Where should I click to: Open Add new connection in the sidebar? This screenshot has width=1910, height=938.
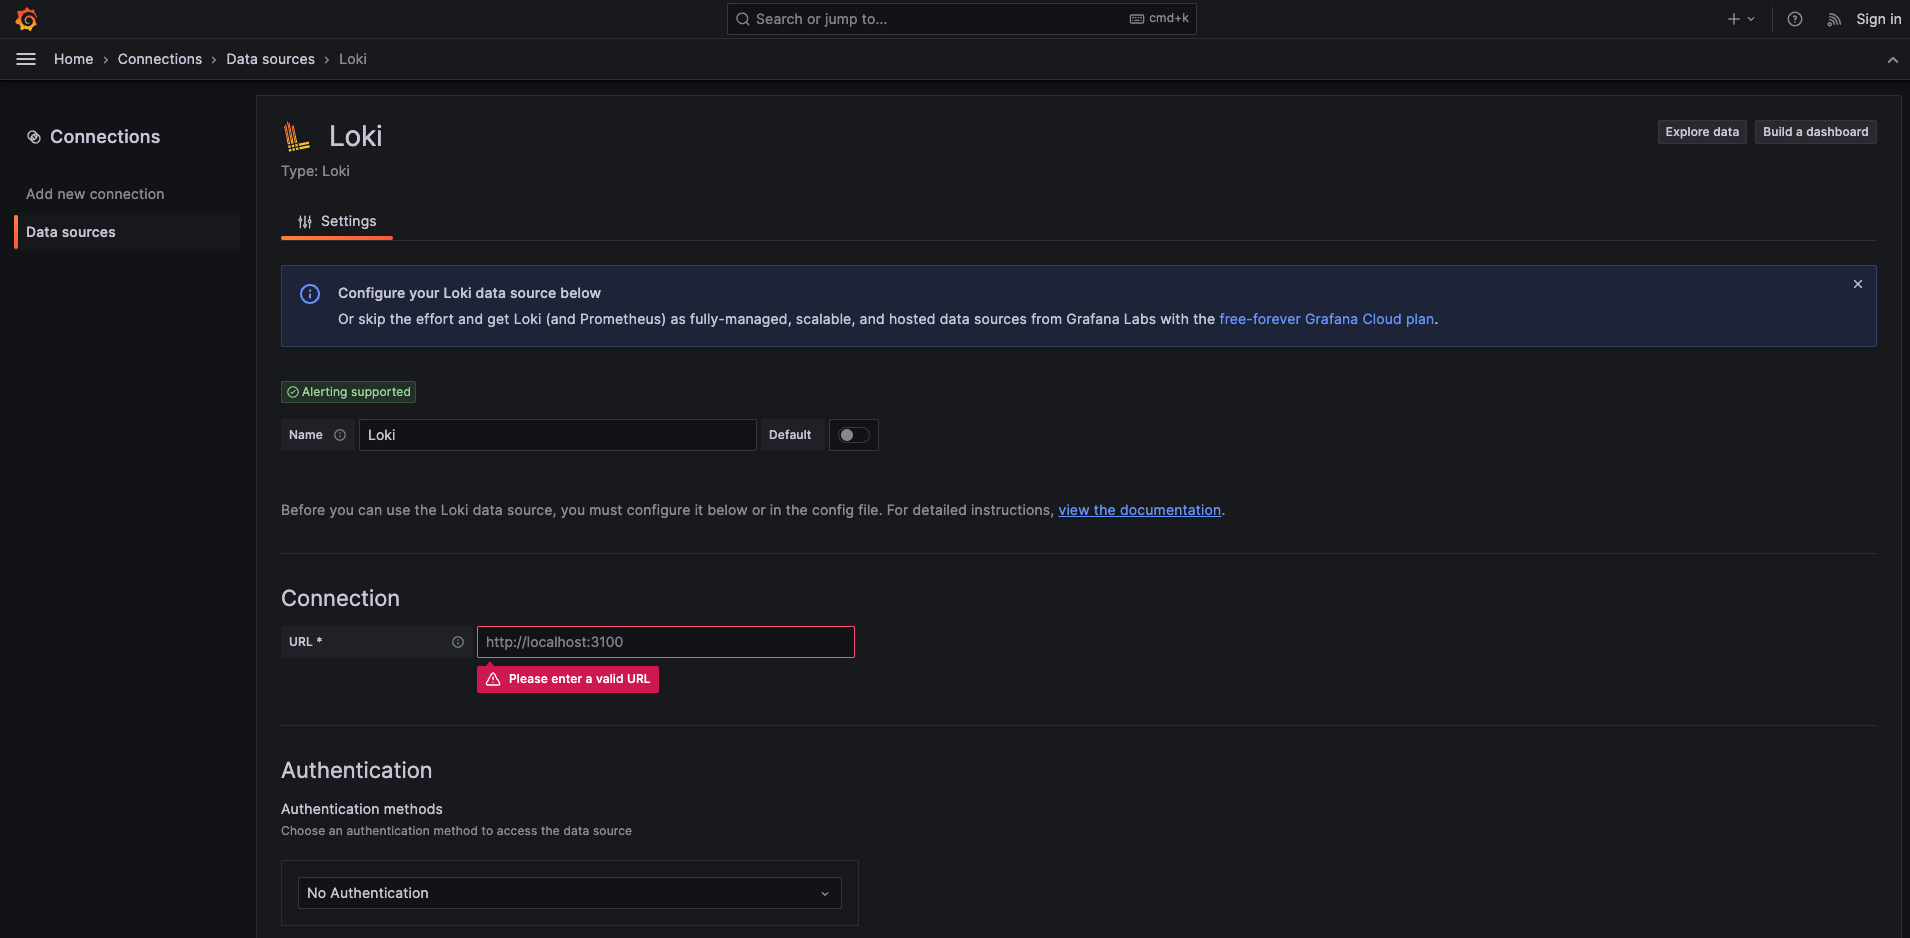95,194
